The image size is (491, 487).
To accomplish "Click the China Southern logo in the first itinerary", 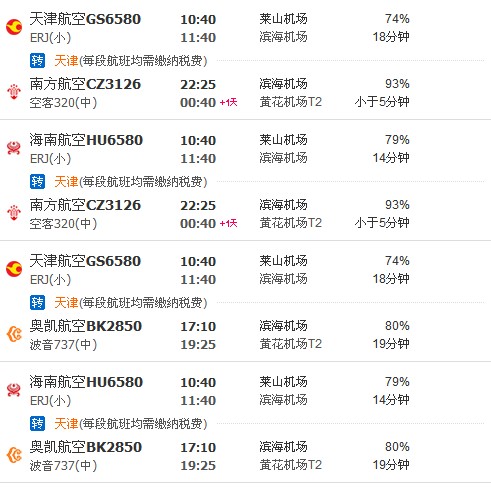I will point(14,92).
